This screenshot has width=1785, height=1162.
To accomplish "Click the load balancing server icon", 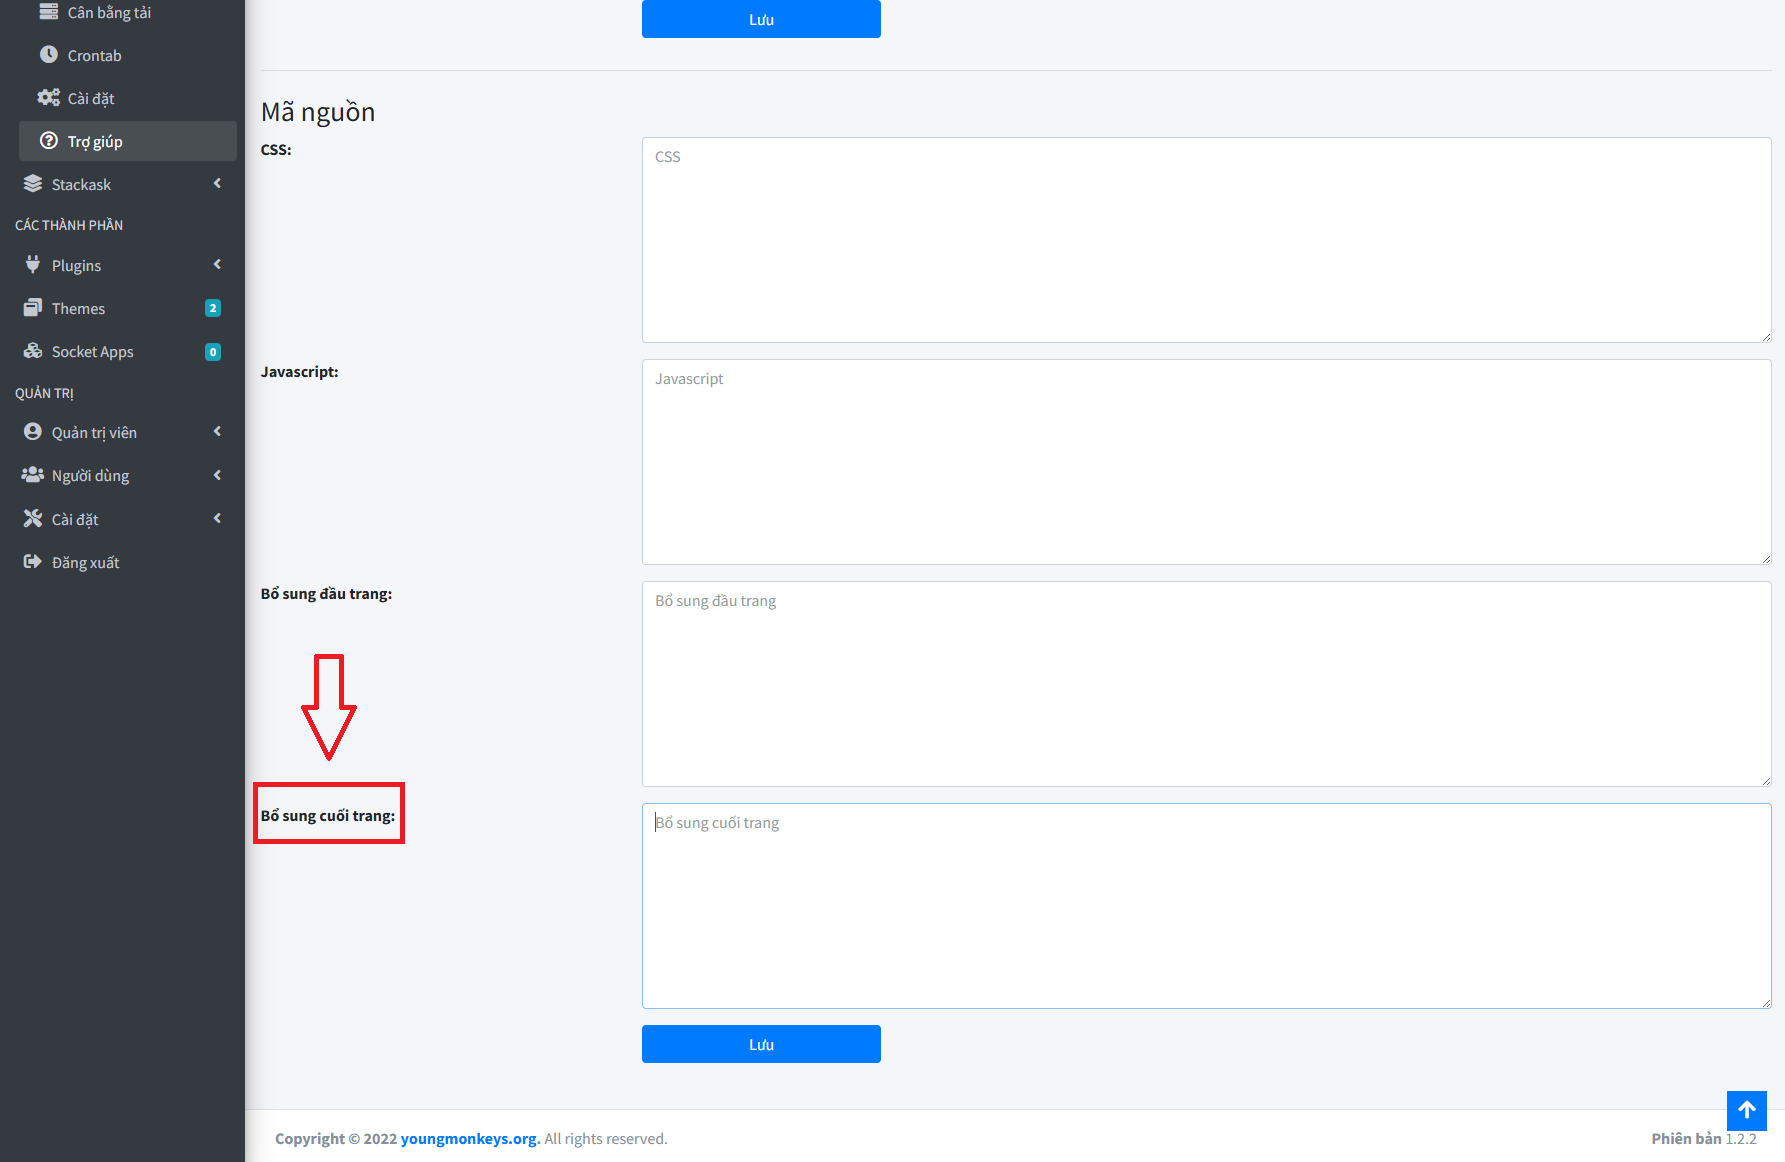I will (x=48, y=12).
